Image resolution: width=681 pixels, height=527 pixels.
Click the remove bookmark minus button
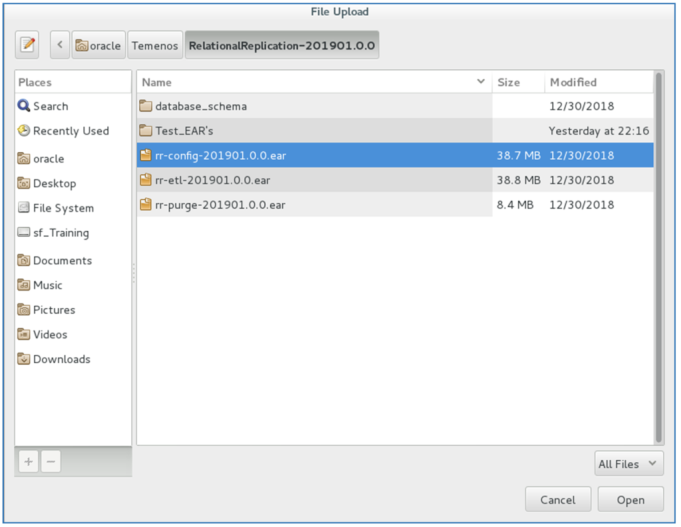(50, 461)
